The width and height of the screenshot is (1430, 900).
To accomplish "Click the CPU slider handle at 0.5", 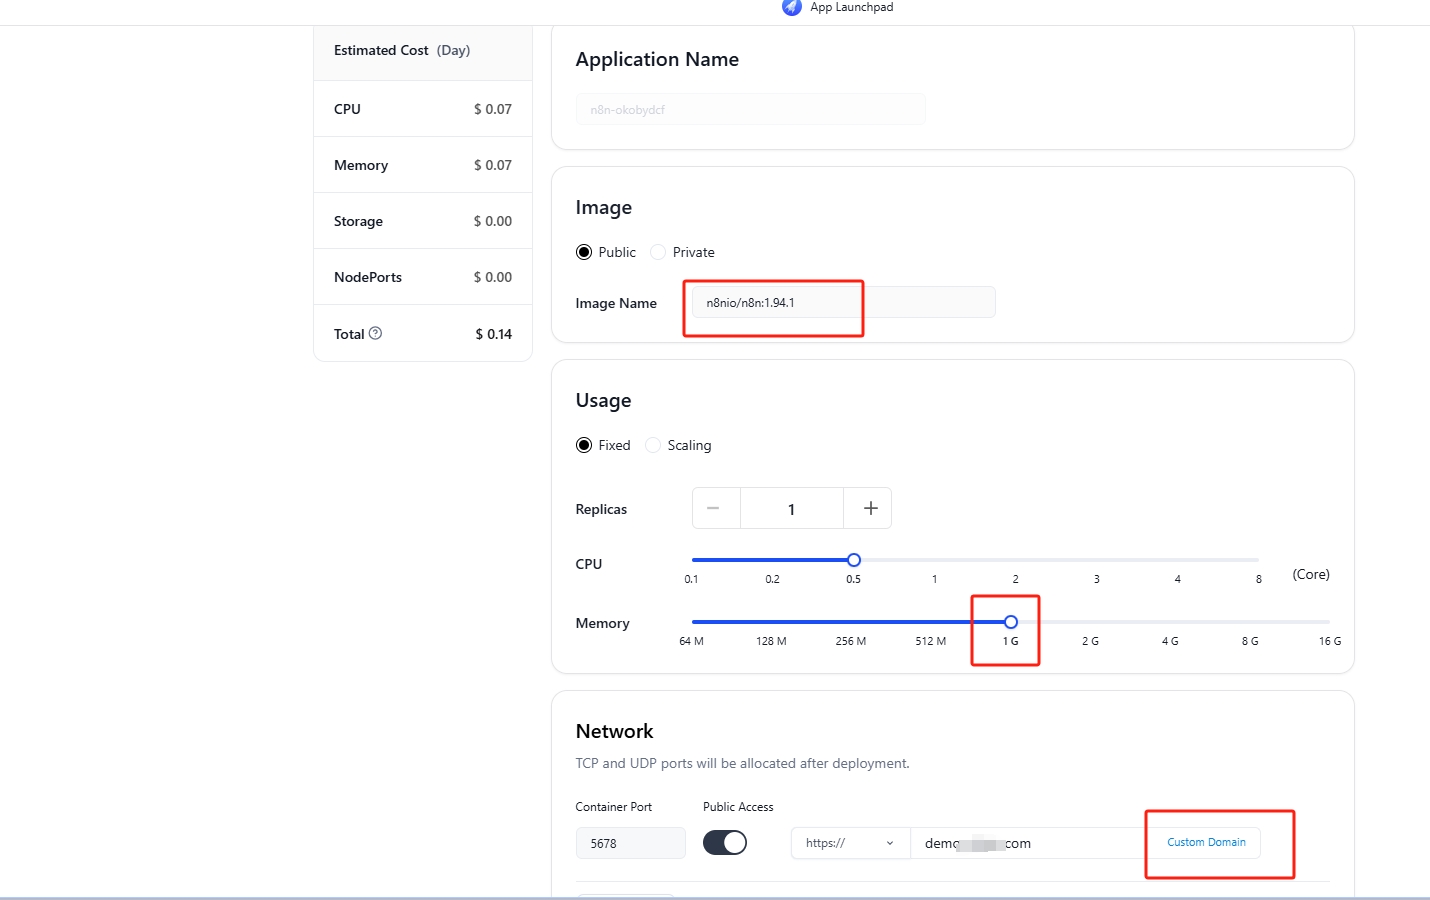I will 854,560.
